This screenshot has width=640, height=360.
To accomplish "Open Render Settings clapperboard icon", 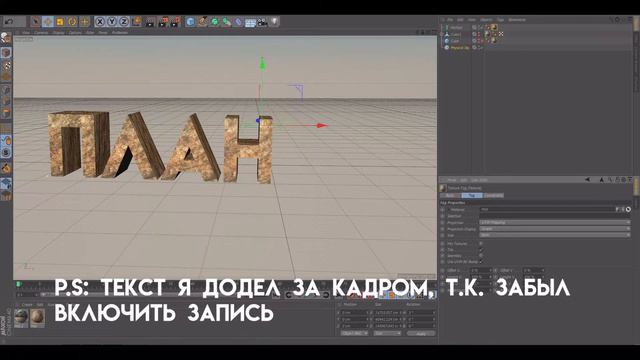I will pyautogui.click(x=176, y=22).
